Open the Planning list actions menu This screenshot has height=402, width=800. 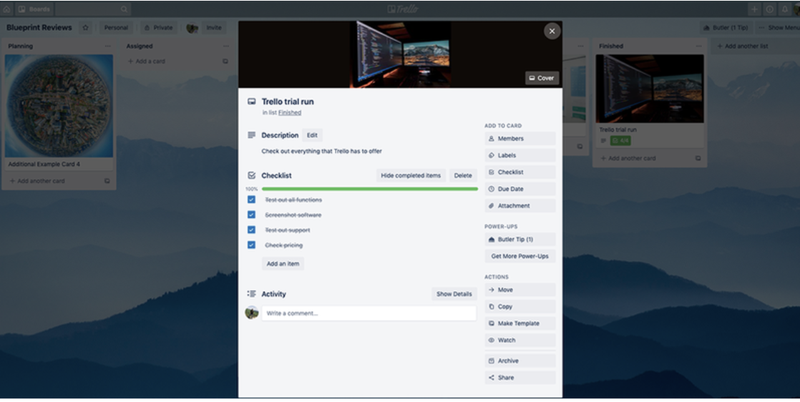point(107,46)
